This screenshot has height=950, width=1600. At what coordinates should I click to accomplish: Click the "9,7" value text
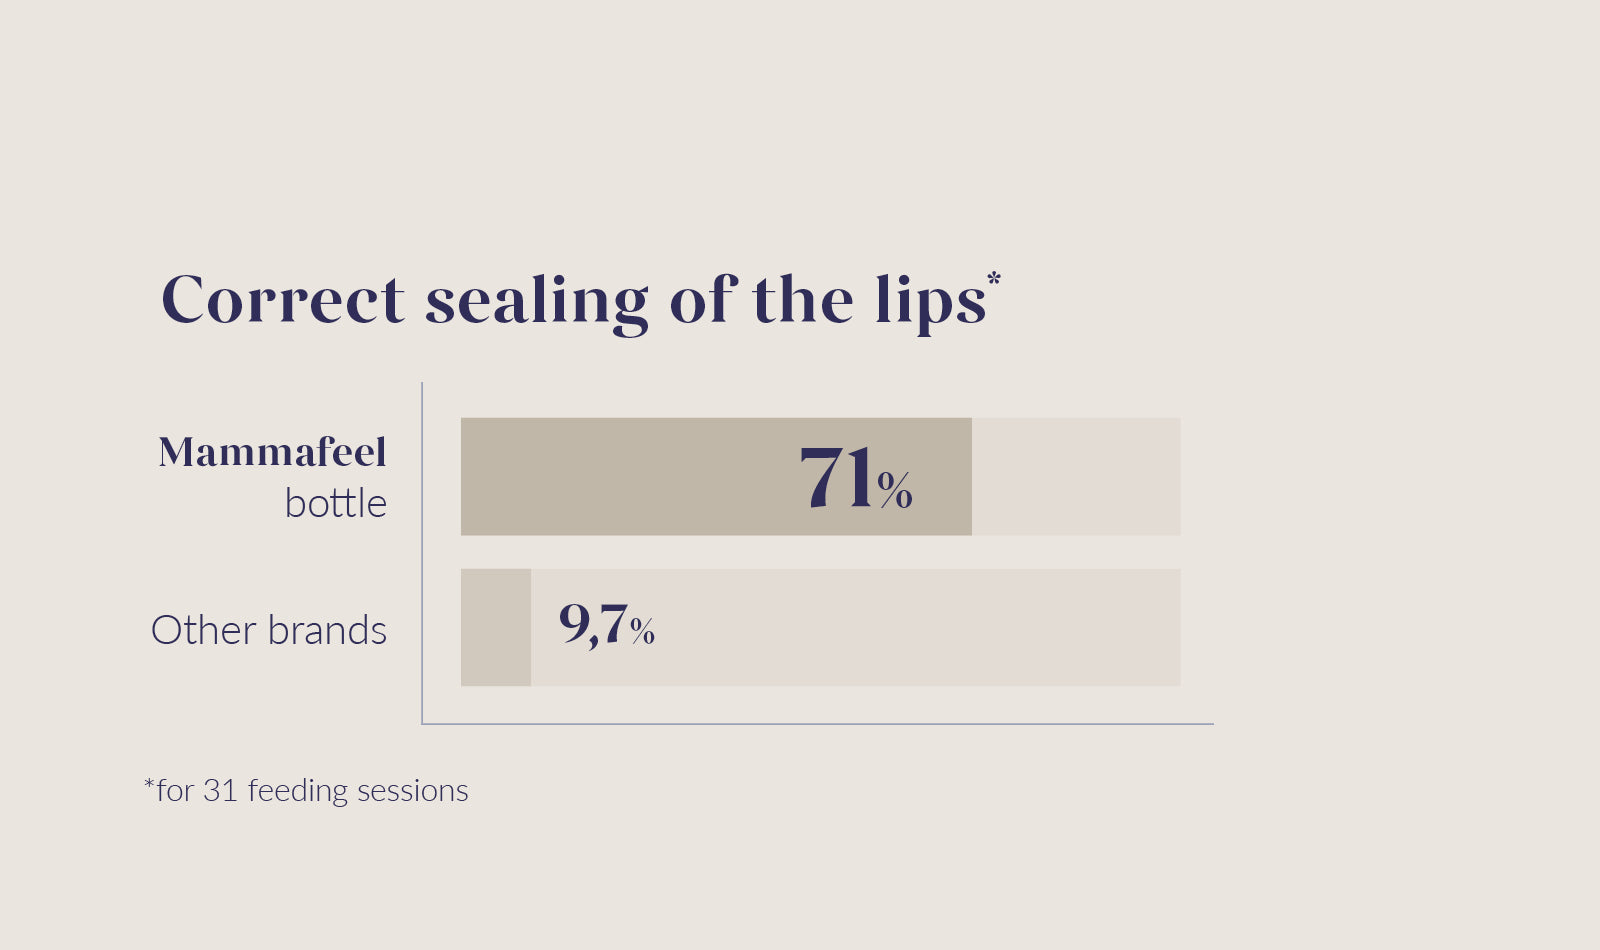click(592, 624)
